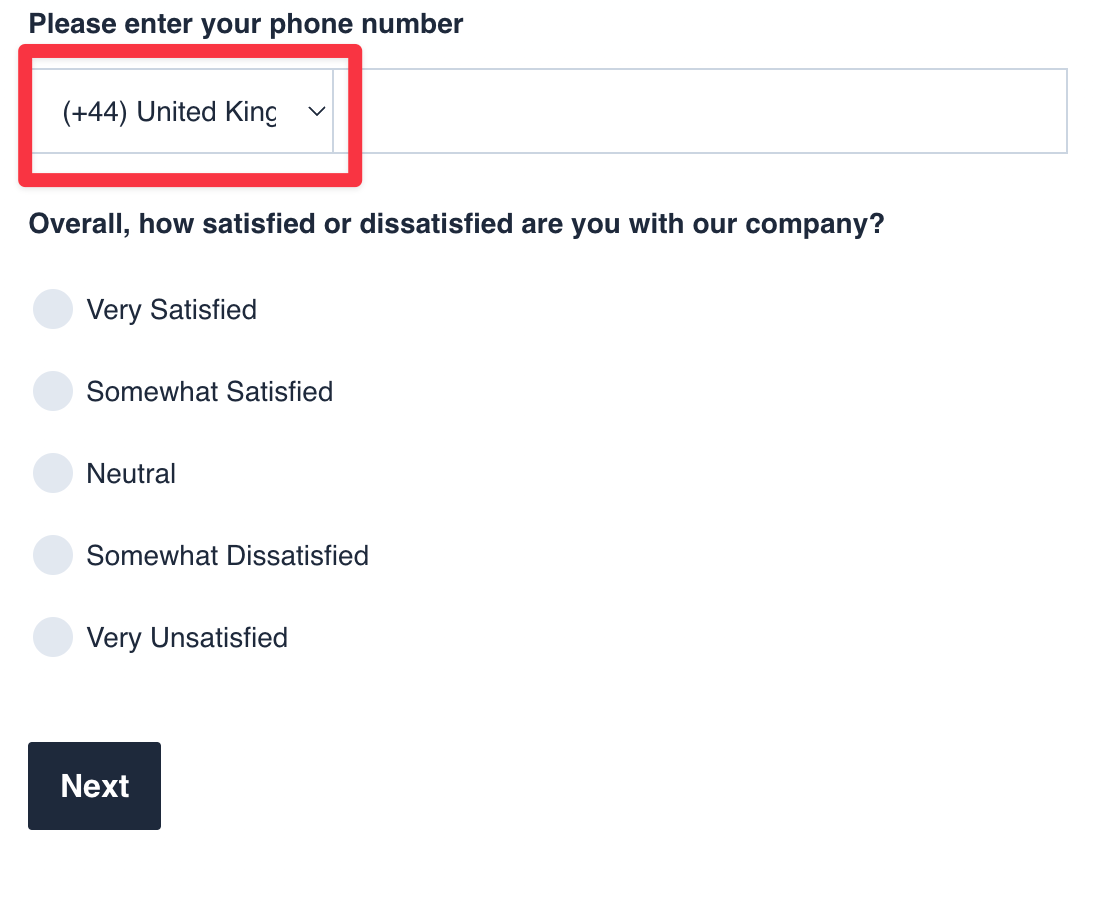Viewport: 1120px width, 906px height.
Task: Select the Very Unsatisfied radio circle
Action: (x=53, y=637)
